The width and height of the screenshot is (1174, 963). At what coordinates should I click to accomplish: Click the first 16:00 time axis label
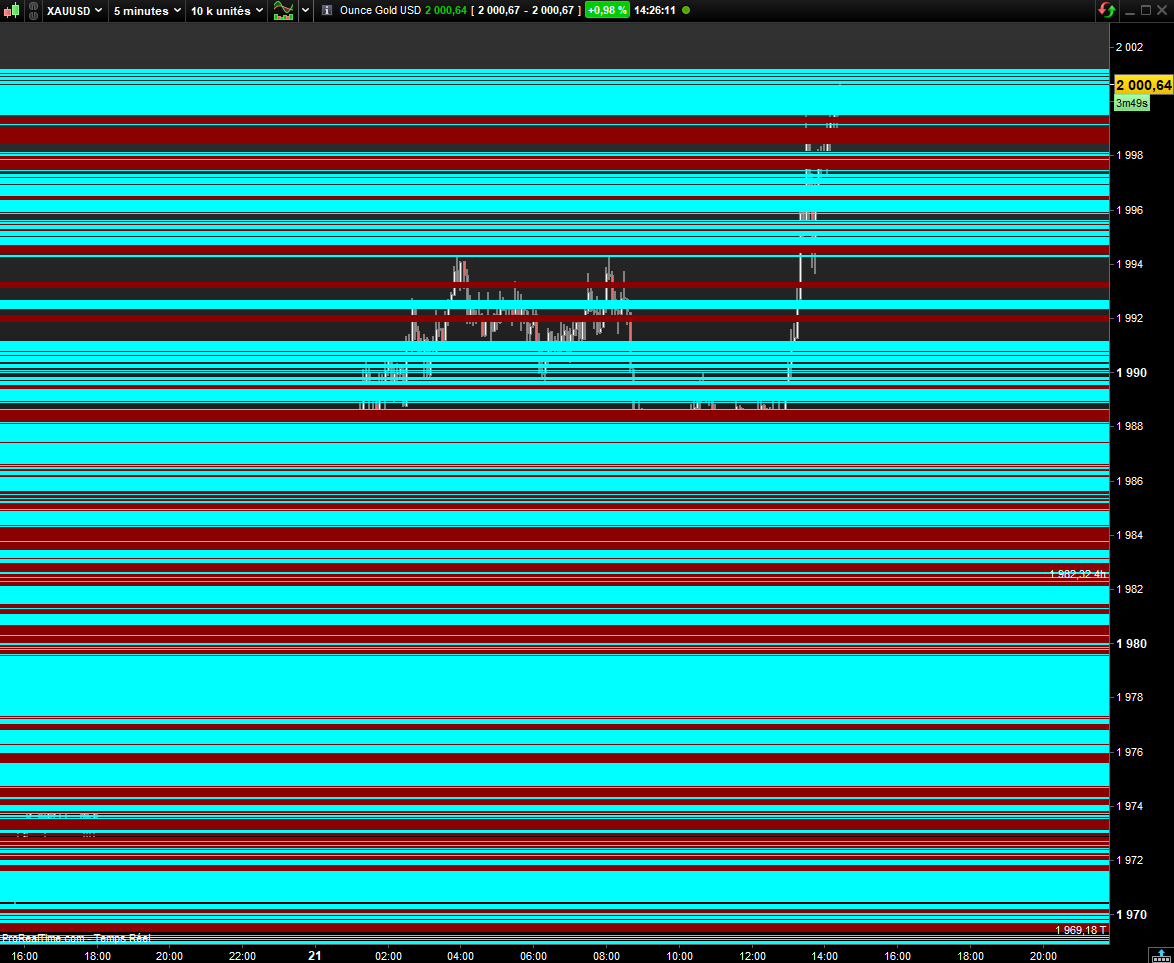25,956
